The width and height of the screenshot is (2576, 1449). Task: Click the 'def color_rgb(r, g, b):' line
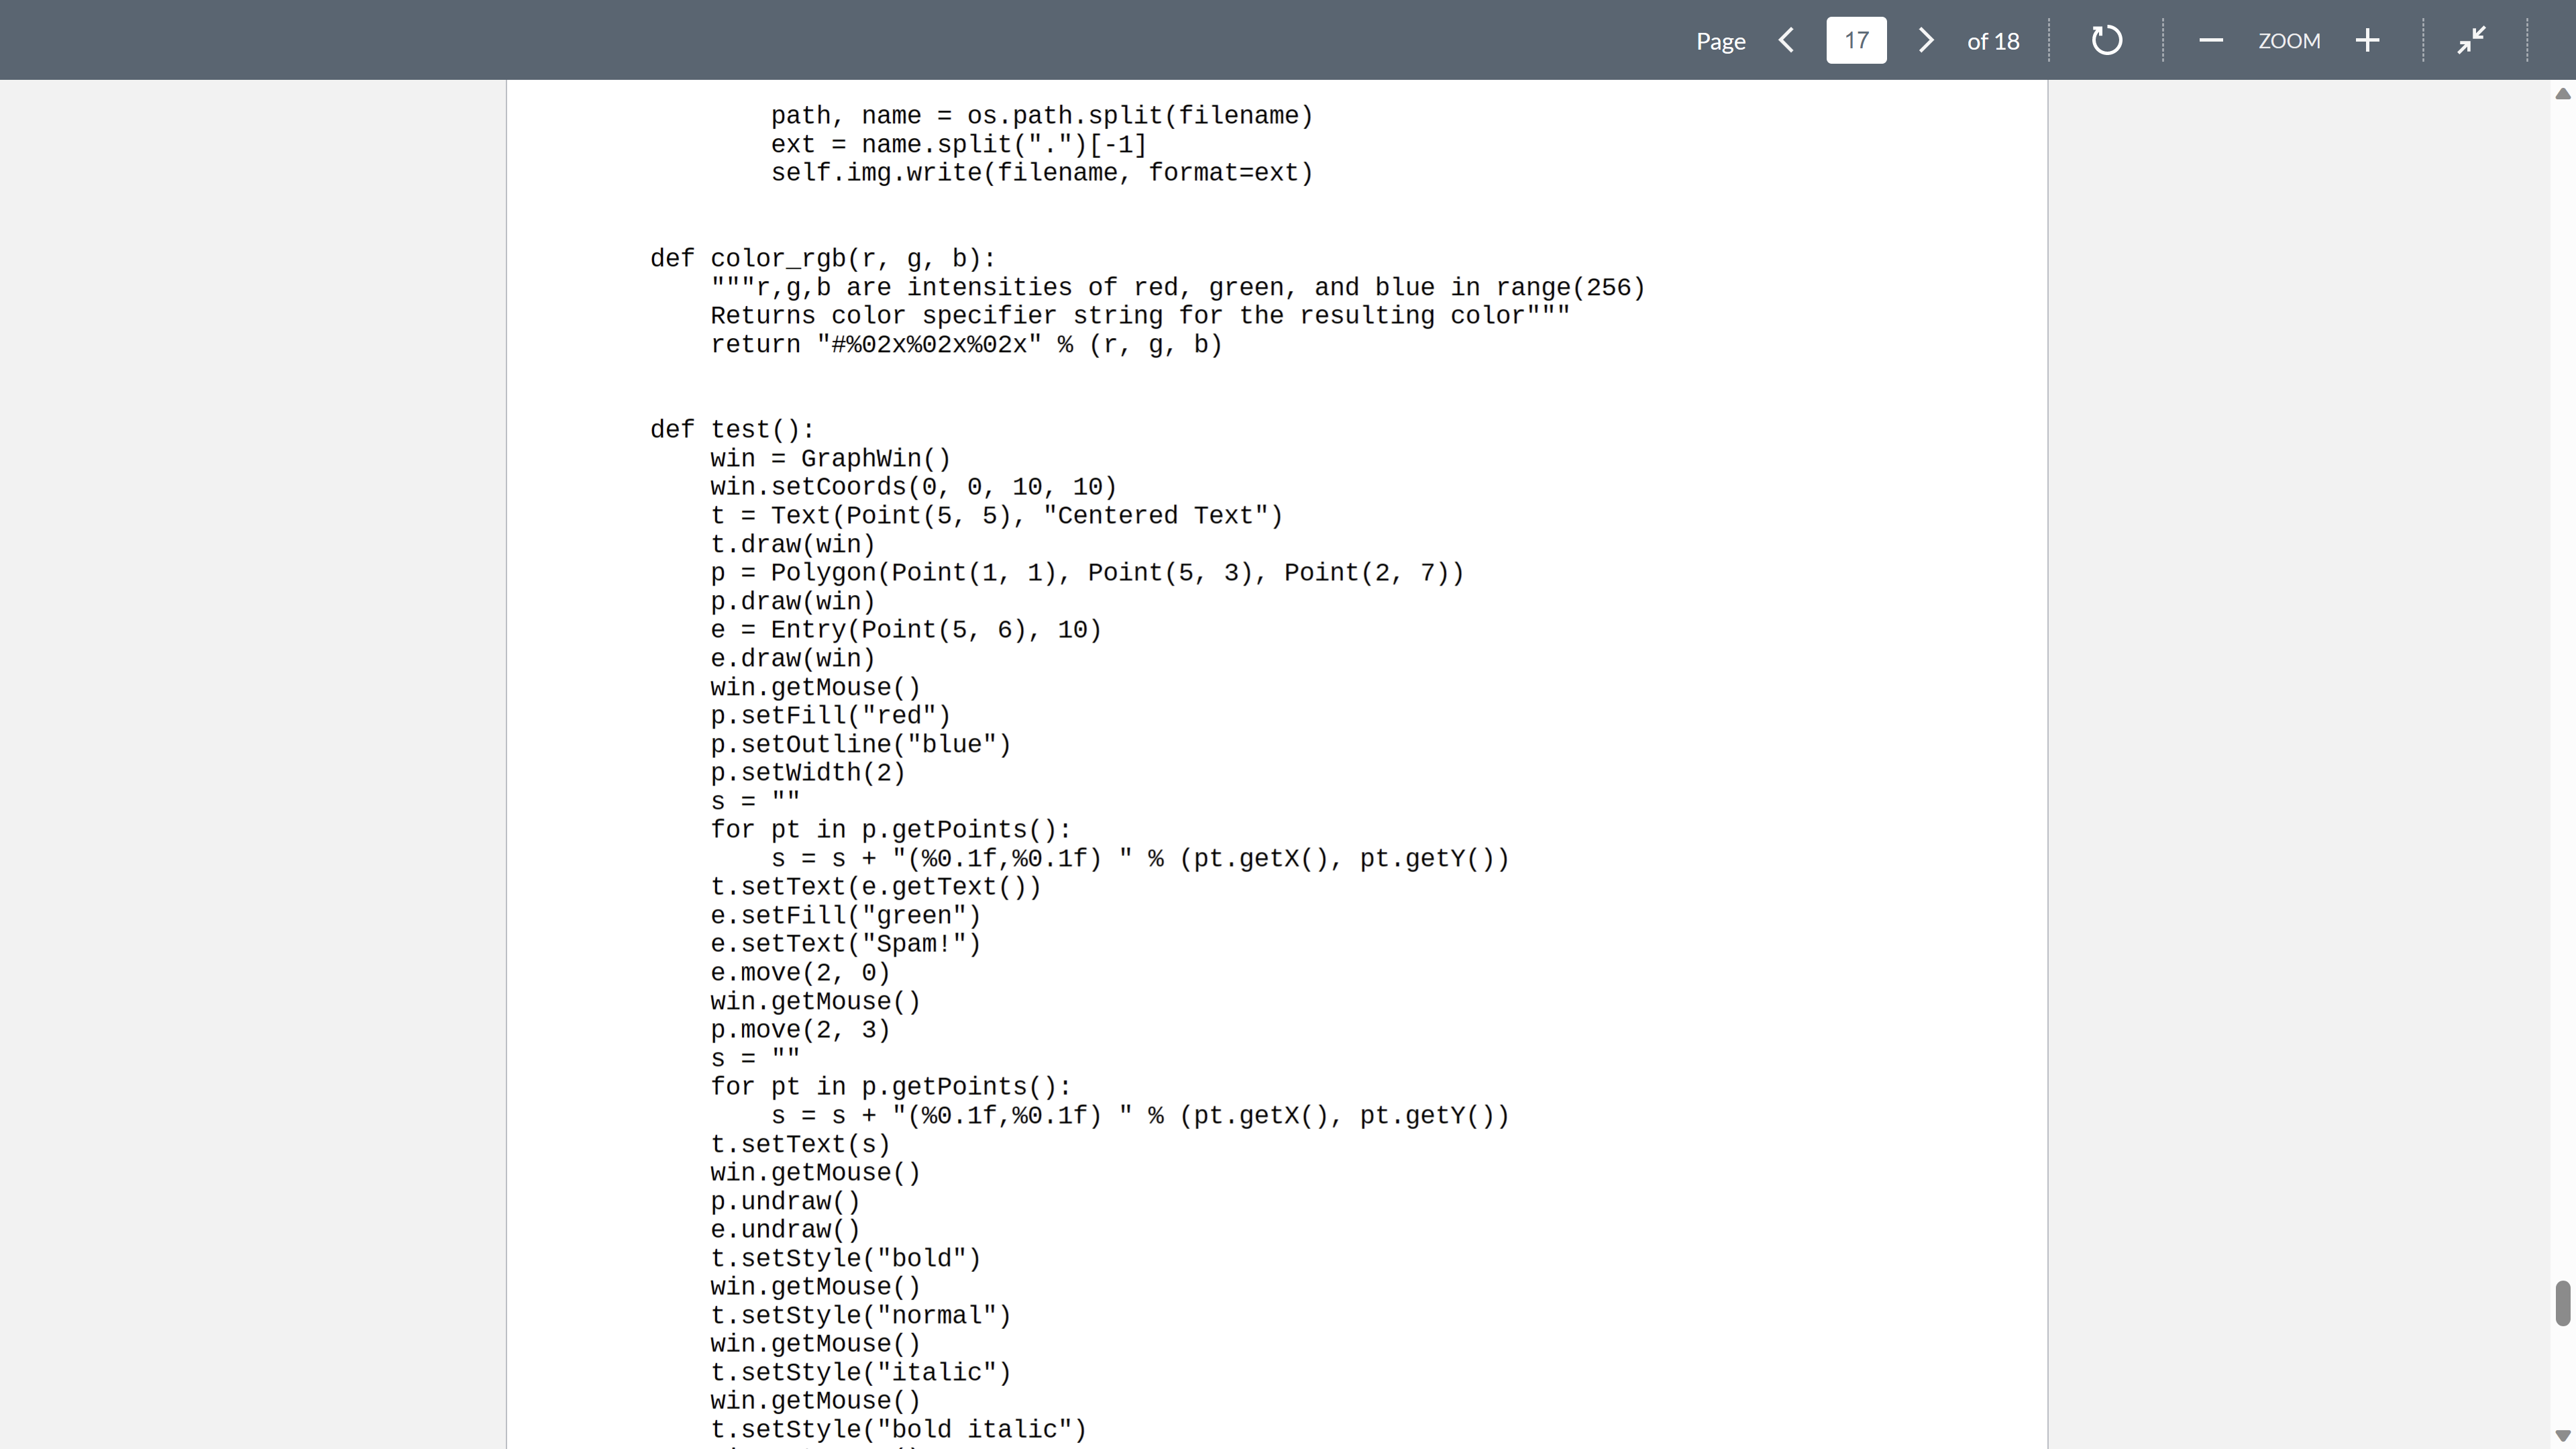click(822, 259)
